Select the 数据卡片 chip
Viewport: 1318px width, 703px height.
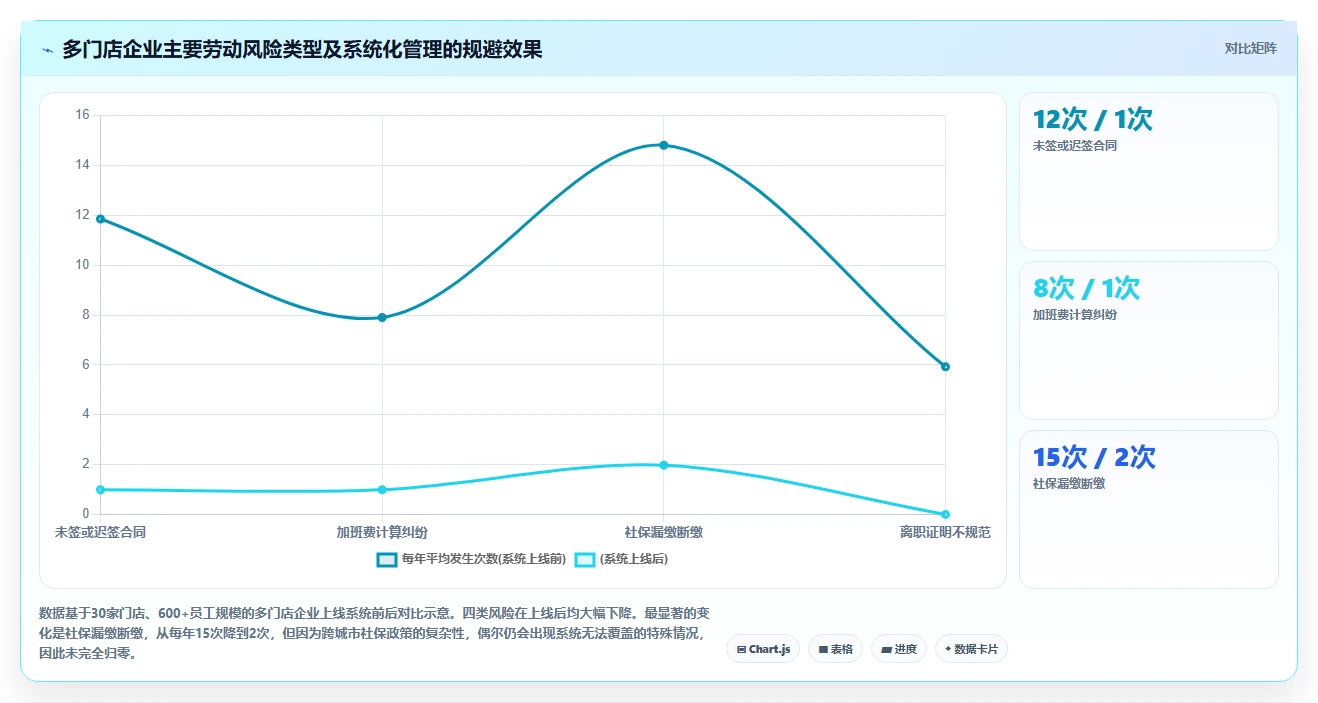(971, 649)
